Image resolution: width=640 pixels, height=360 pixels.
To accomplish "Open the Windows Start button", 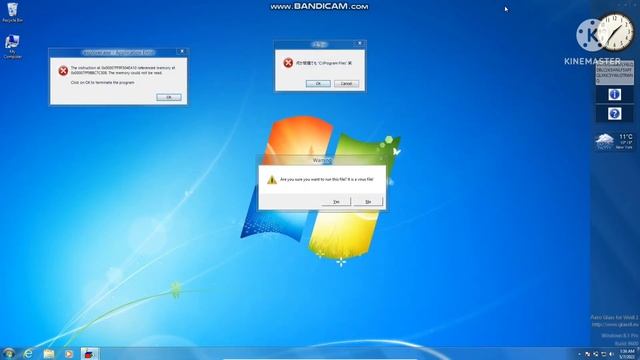I will point(9,353).
